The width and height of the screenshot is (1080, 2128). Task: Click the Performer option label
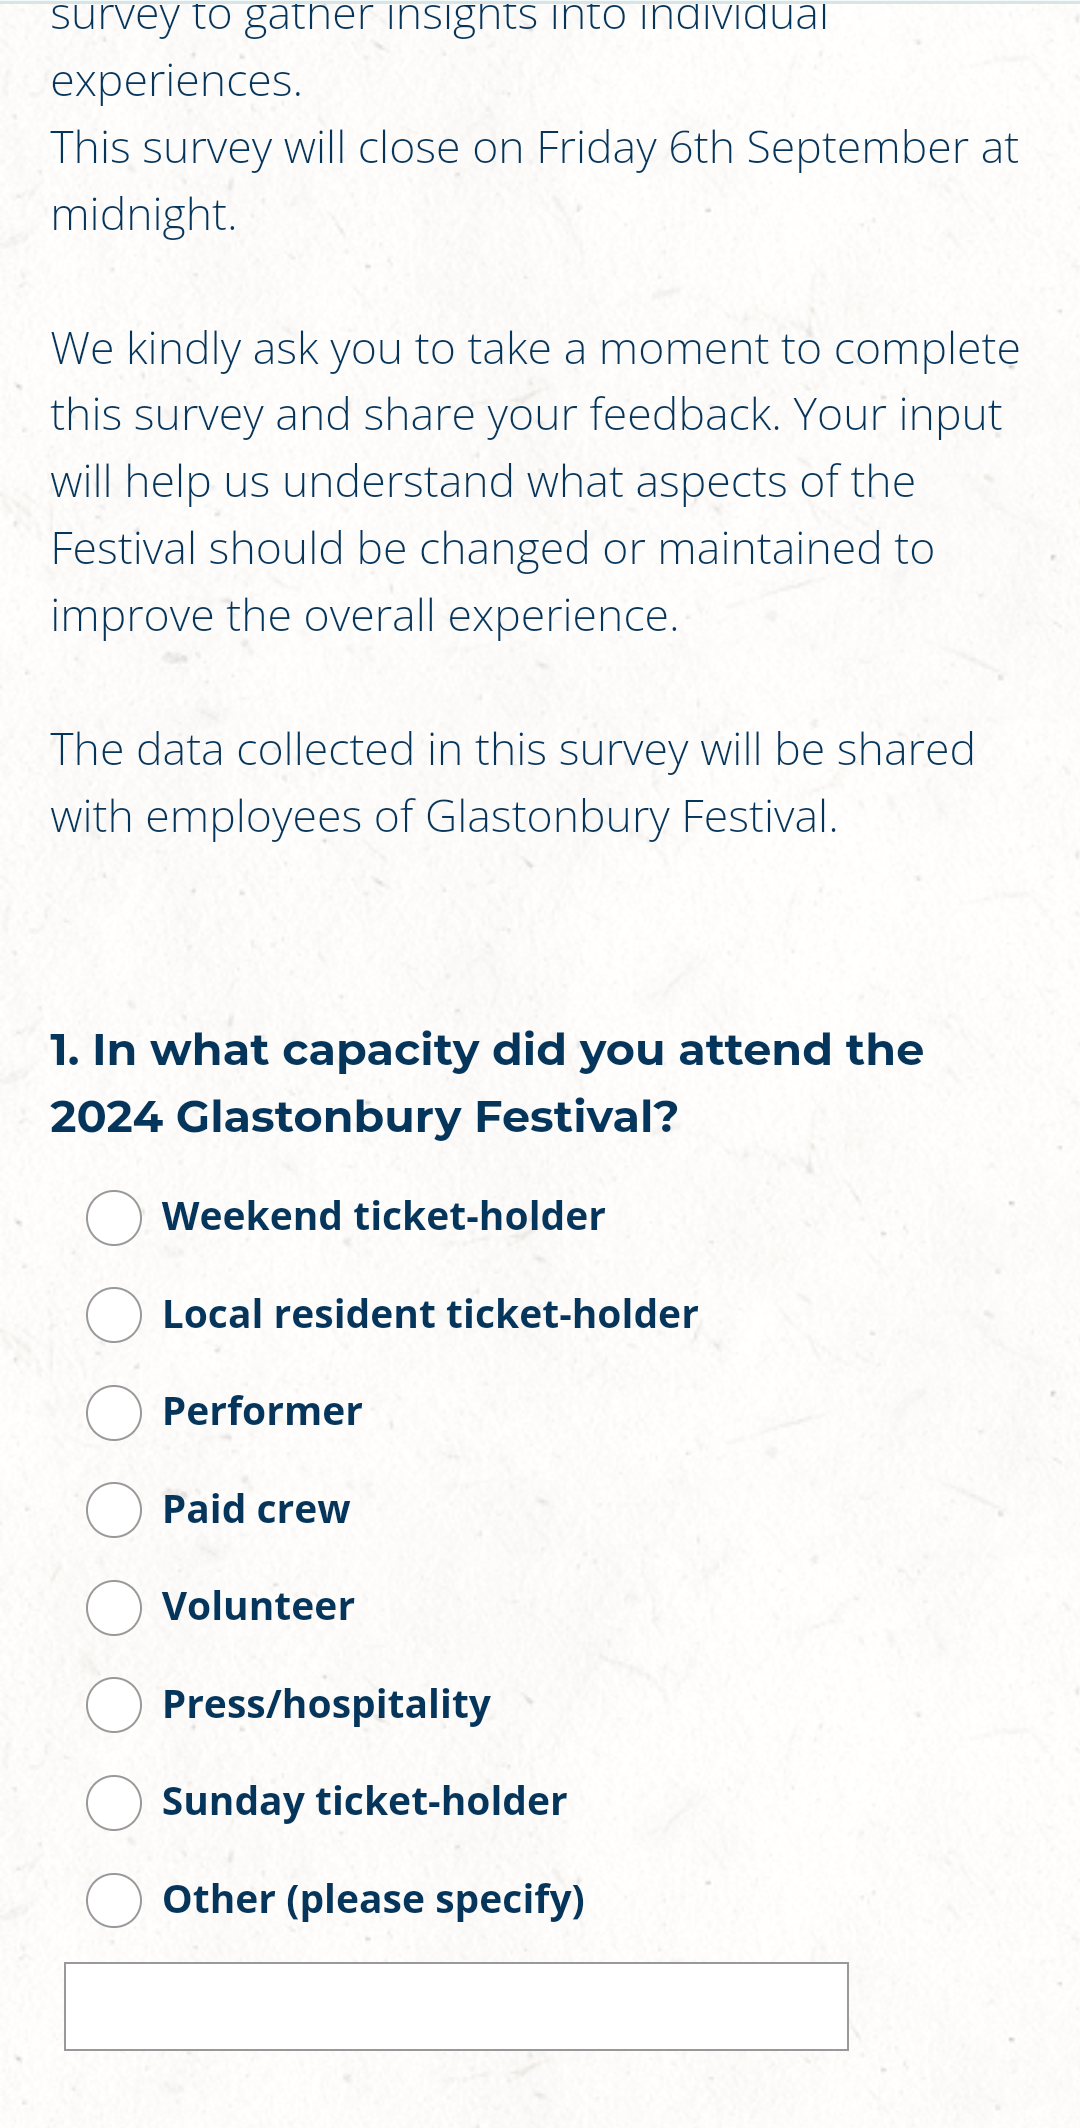tap(262, 1412)
